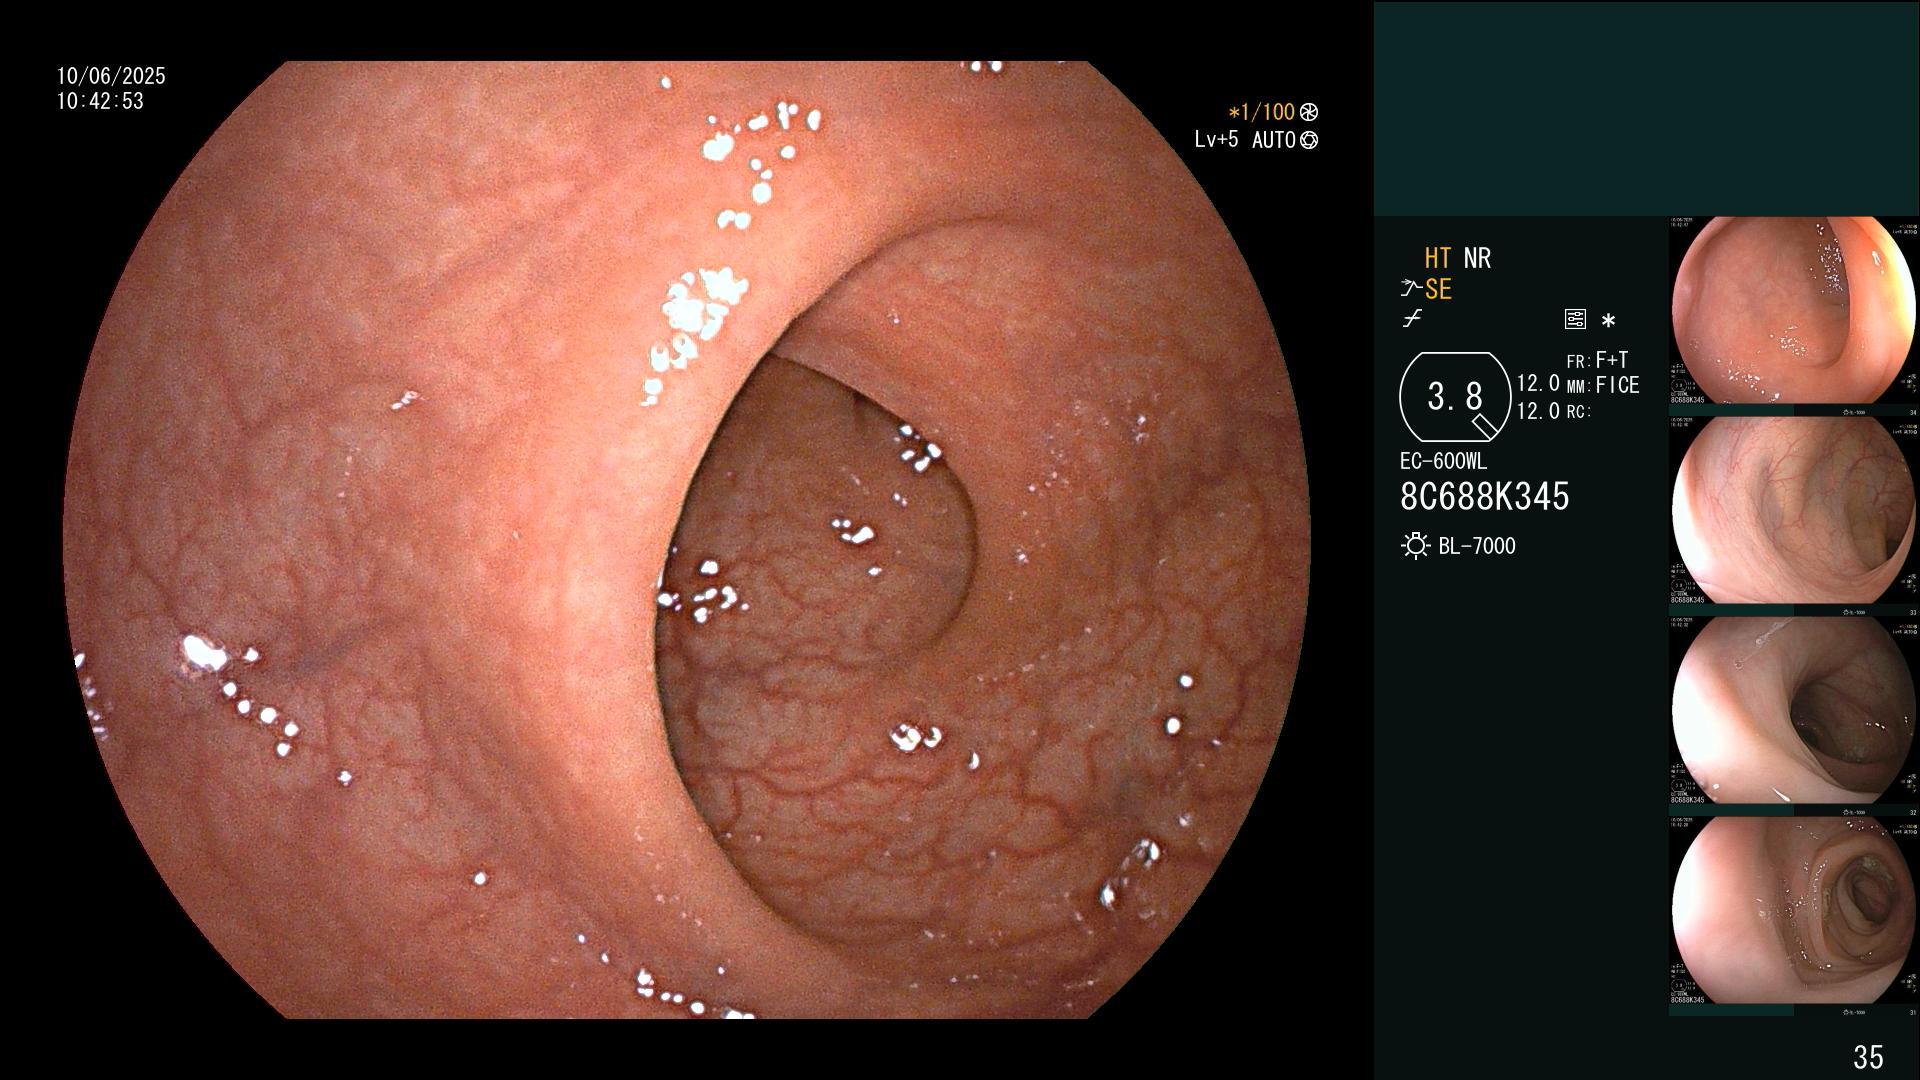Click the shutter icon after *1/100
Viewport: 1920px width, 1080px height.
pos(1309,112)
